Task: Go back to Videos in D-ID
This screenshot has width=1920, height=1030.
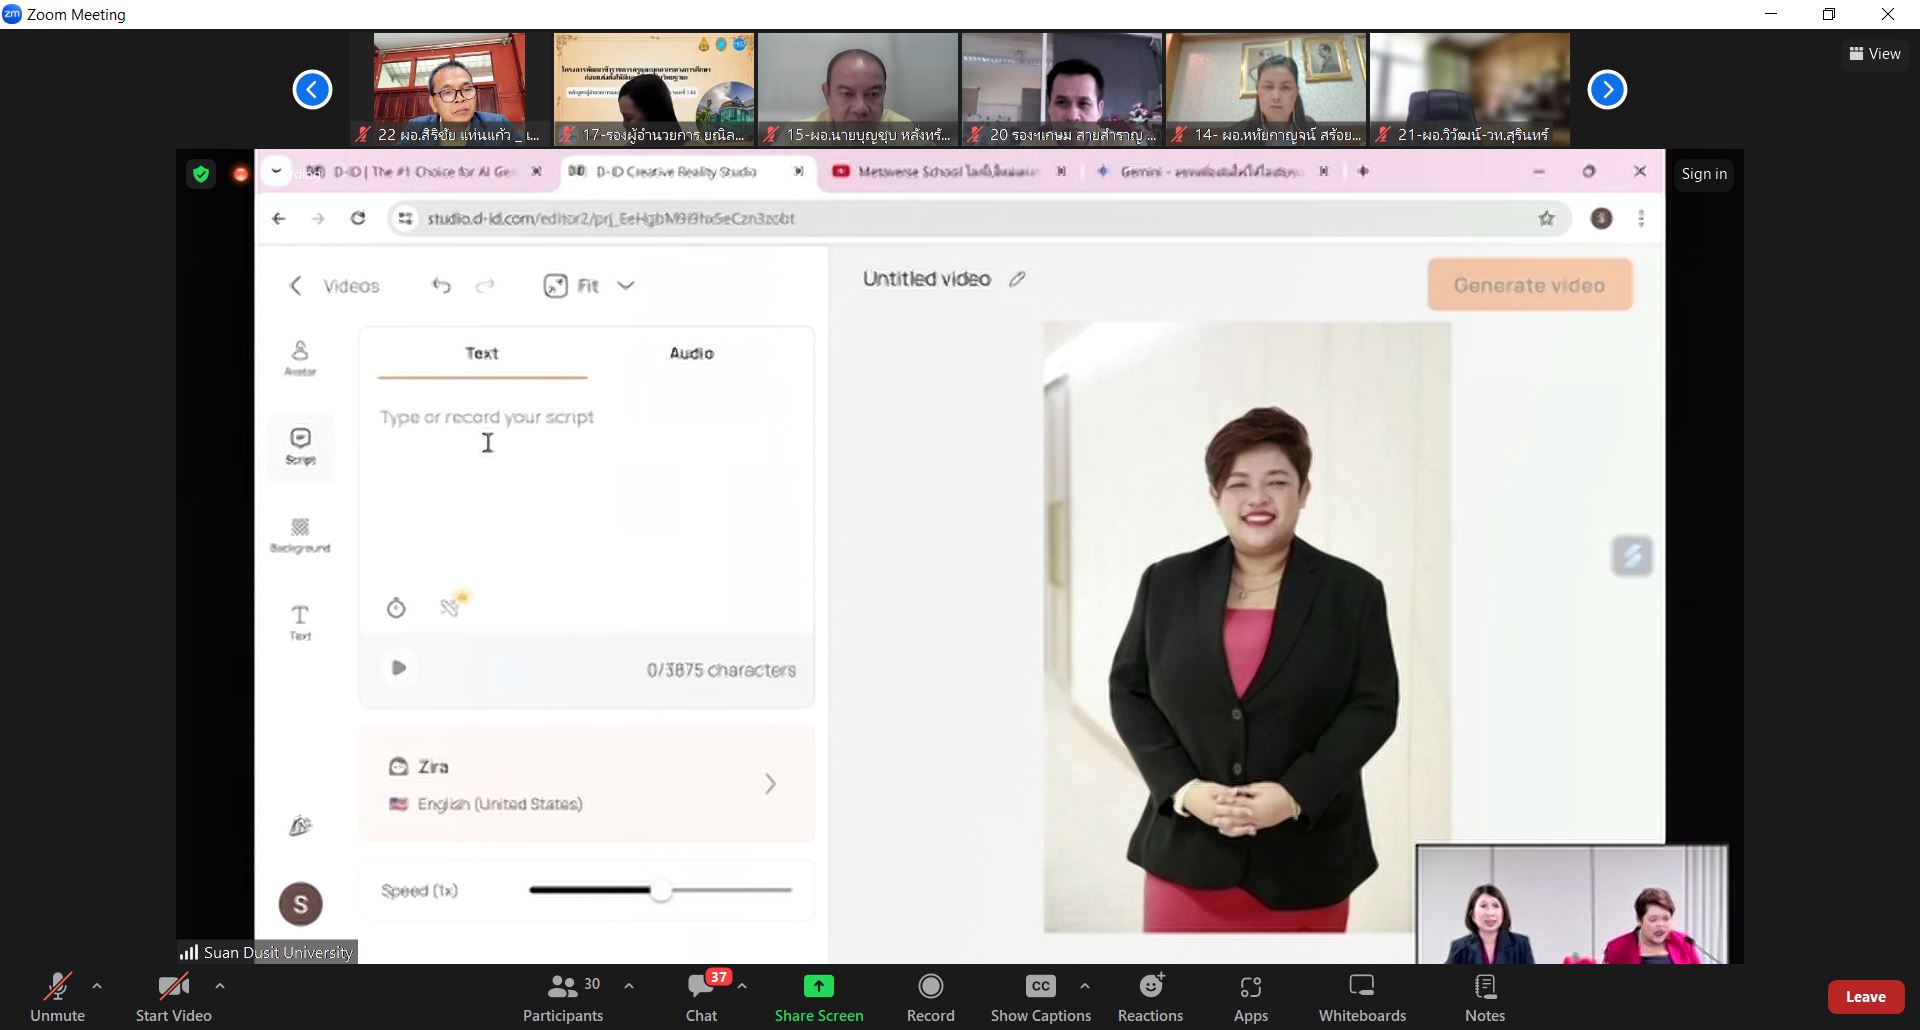Action: tap(335, 286)
